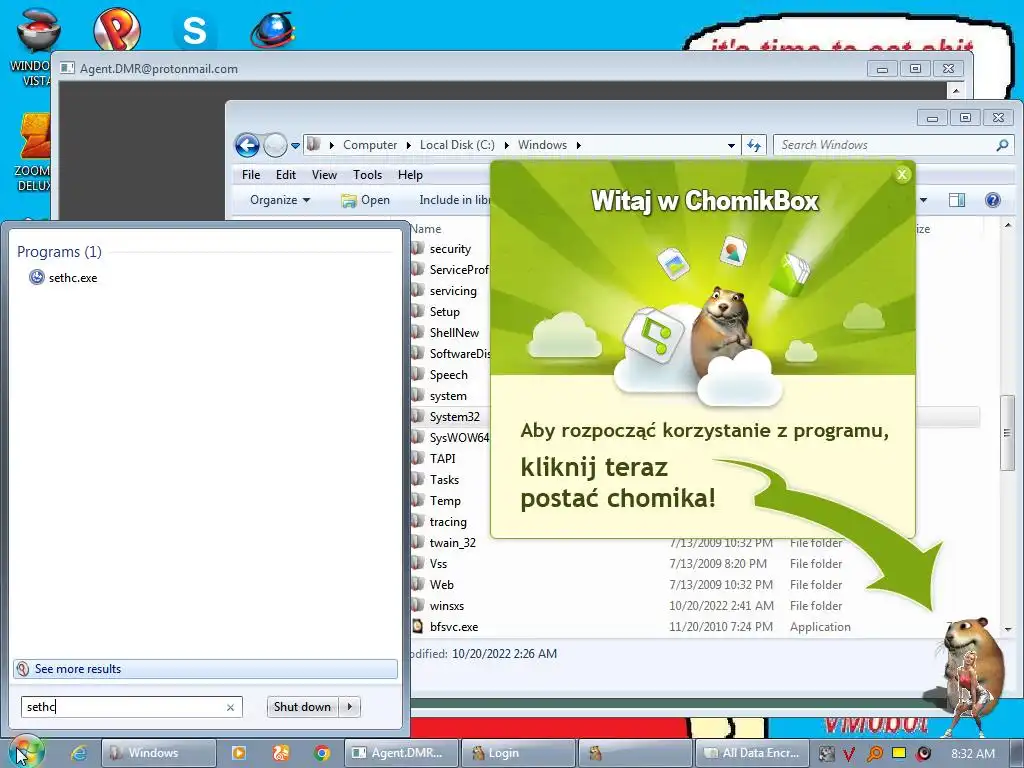This screenshot has width=1024, height=768.
Task: Switch to All Data Encr... taskbar button
Action: click(x=752, y=753)
